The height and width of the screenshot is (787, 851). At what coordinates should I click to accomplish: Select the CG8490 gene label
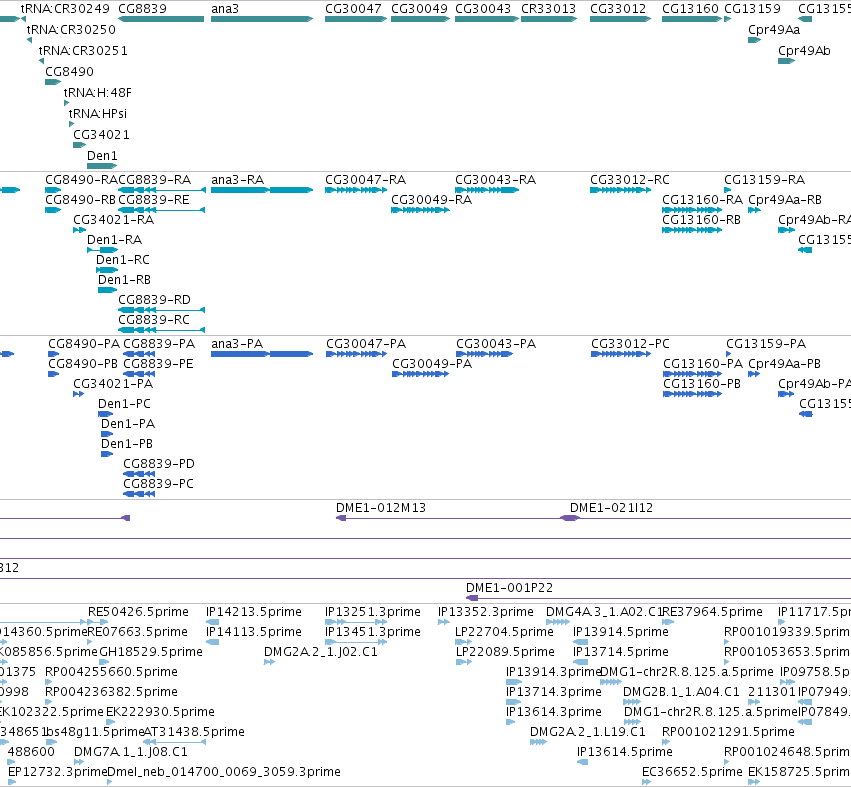(69, 72)
